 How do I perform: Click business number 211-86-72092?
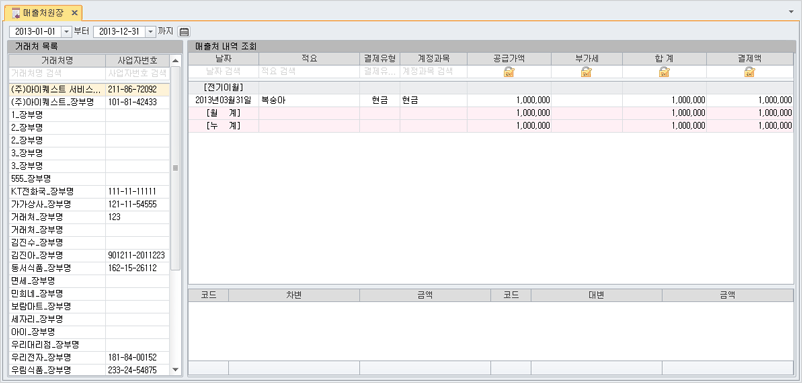[x=132, y=89]
